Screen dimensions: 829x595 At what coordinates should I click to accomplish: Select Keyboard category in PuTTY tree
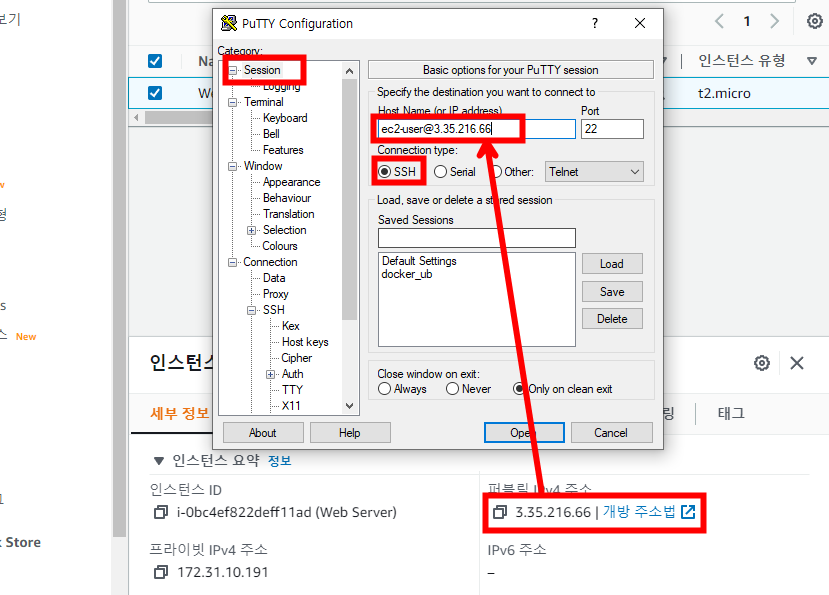point(285,118)
